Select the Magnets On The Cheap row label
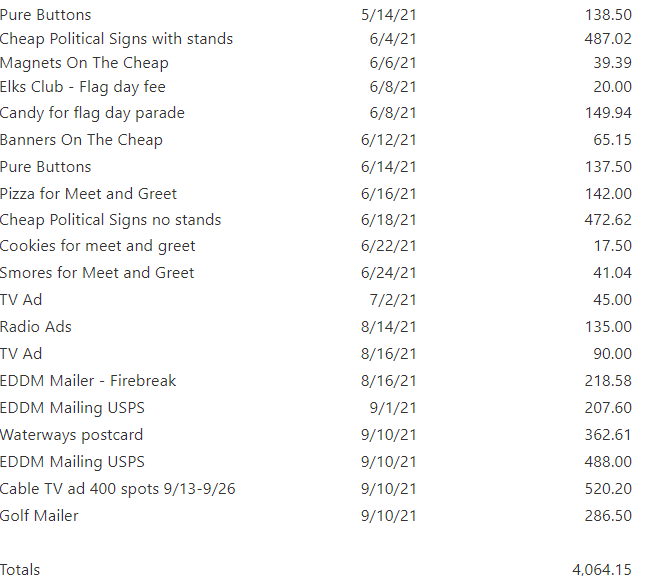The height and width of the screenshot is (576, 659). [x=84, y=63]
